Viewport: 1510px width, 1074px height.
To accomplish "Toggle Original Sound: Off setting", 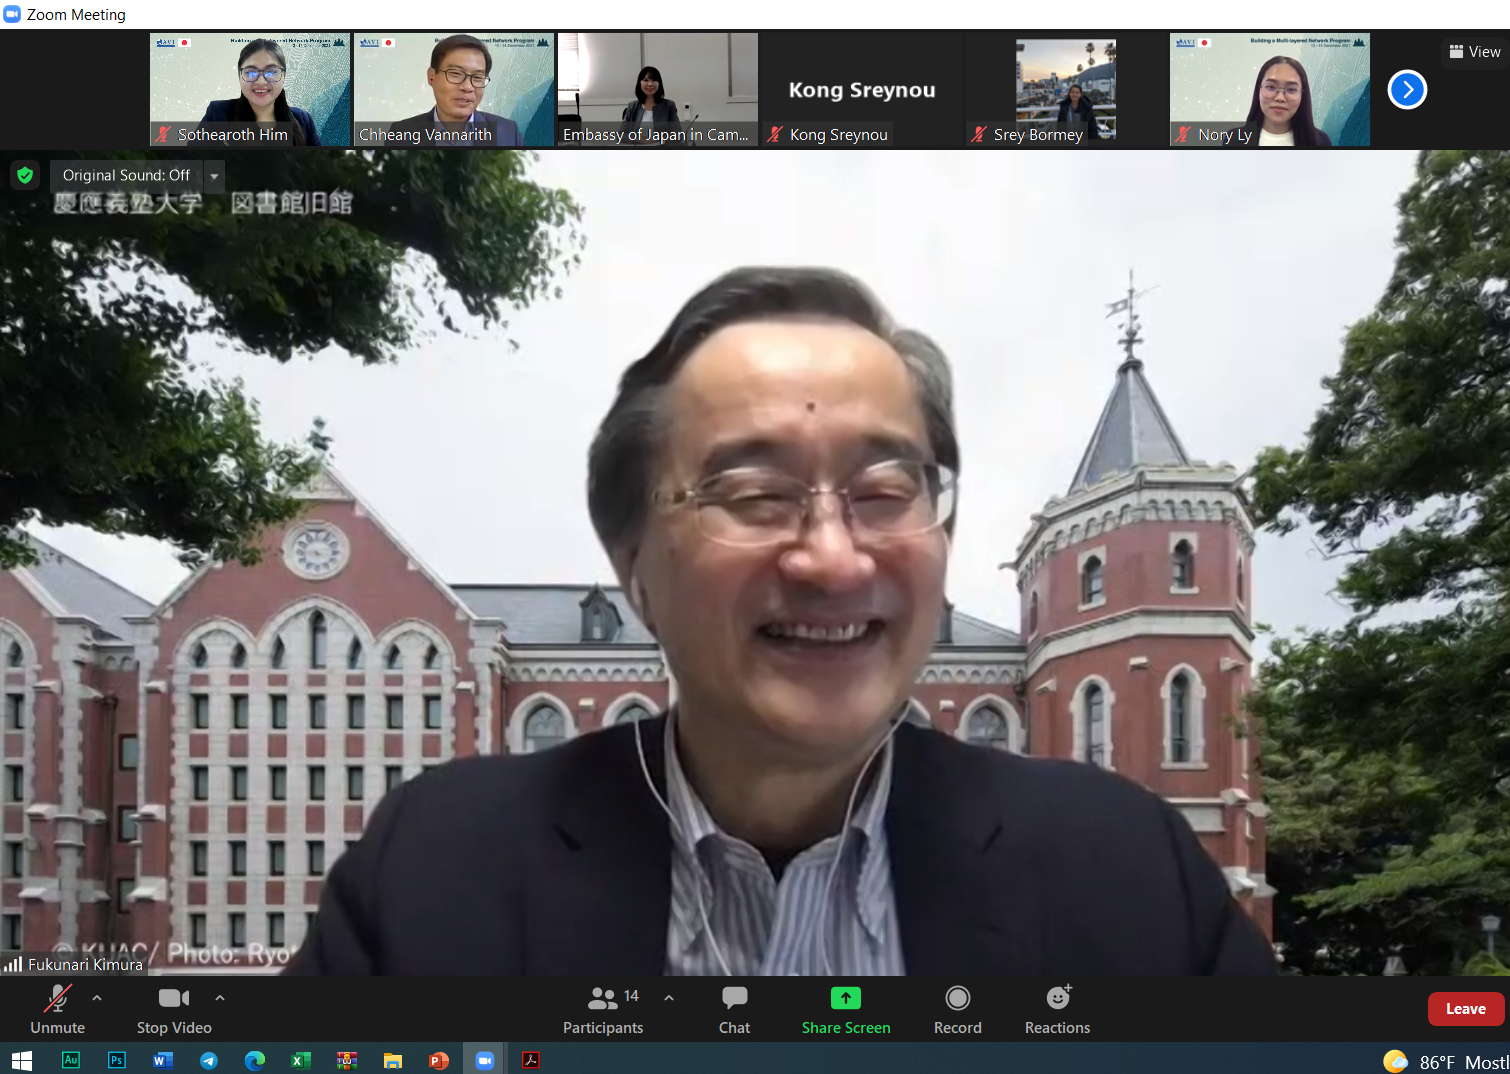I will 126,176.
